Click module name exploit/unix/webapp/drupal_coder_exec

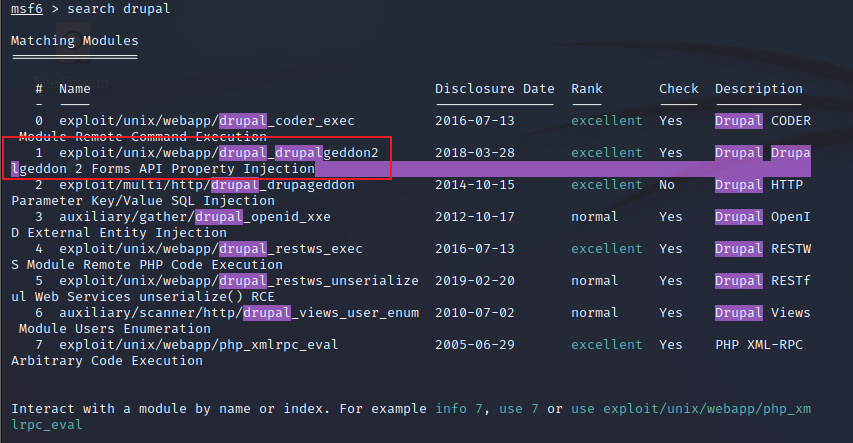tap(207, 121)
